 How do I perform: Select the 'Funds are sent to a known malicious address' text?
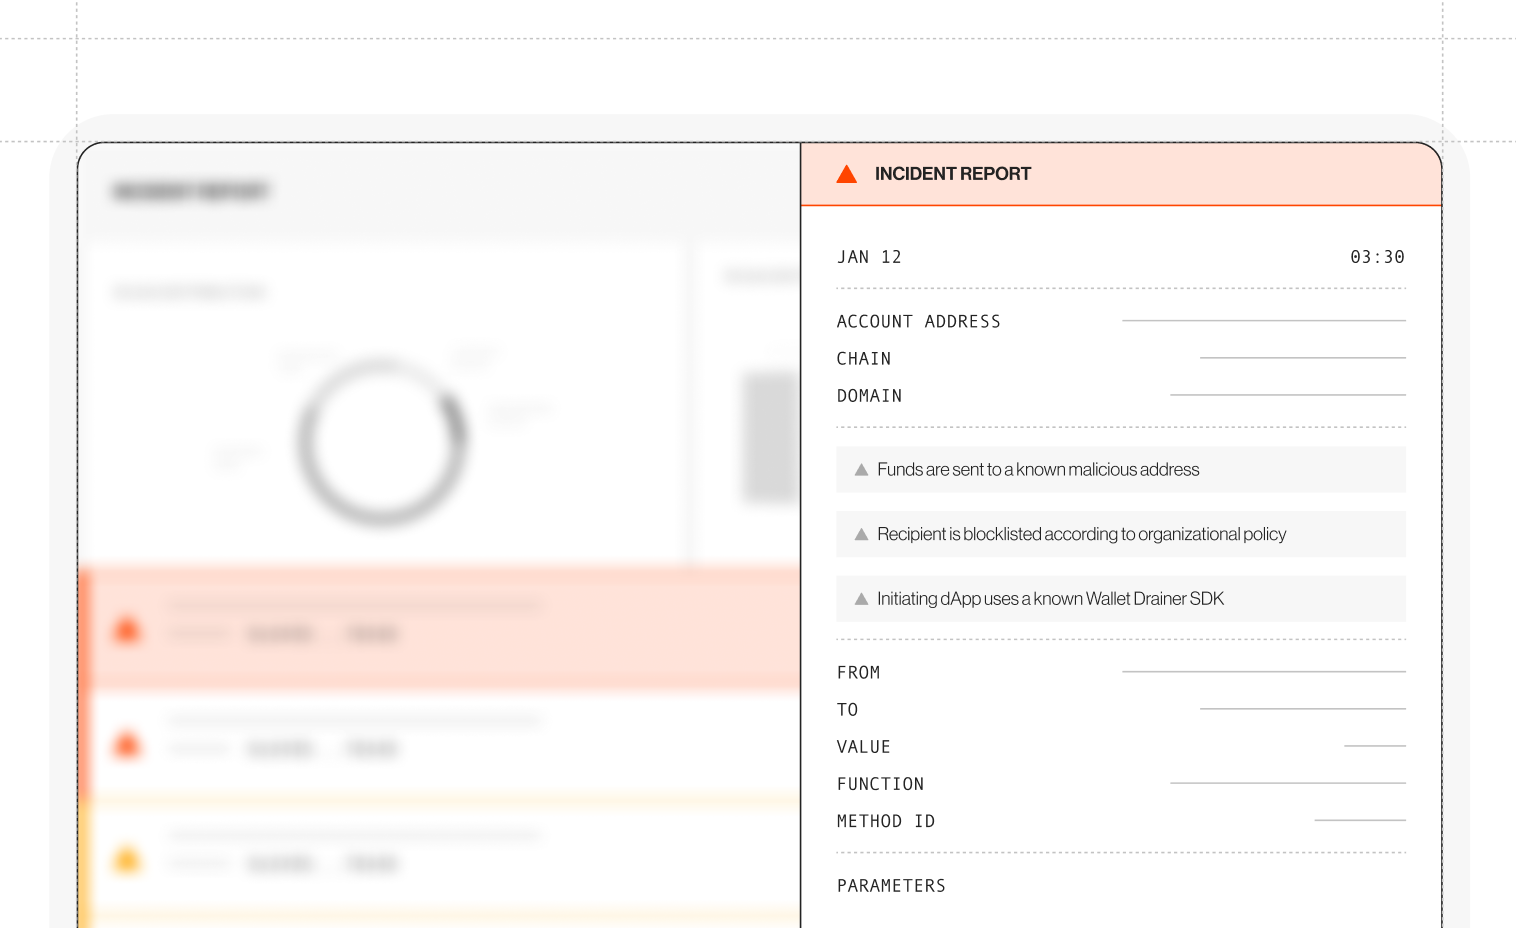1037,470
